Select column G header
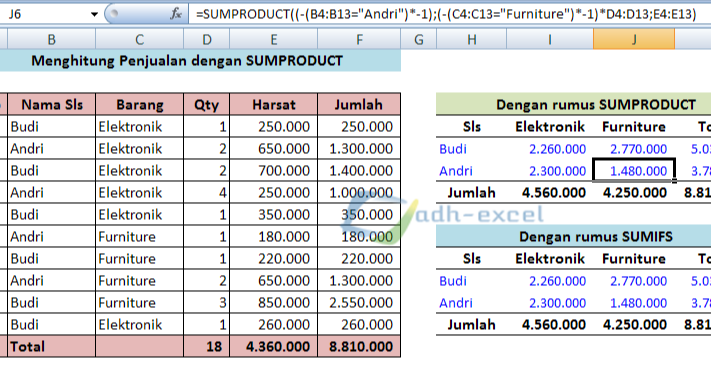 point(419,39)
